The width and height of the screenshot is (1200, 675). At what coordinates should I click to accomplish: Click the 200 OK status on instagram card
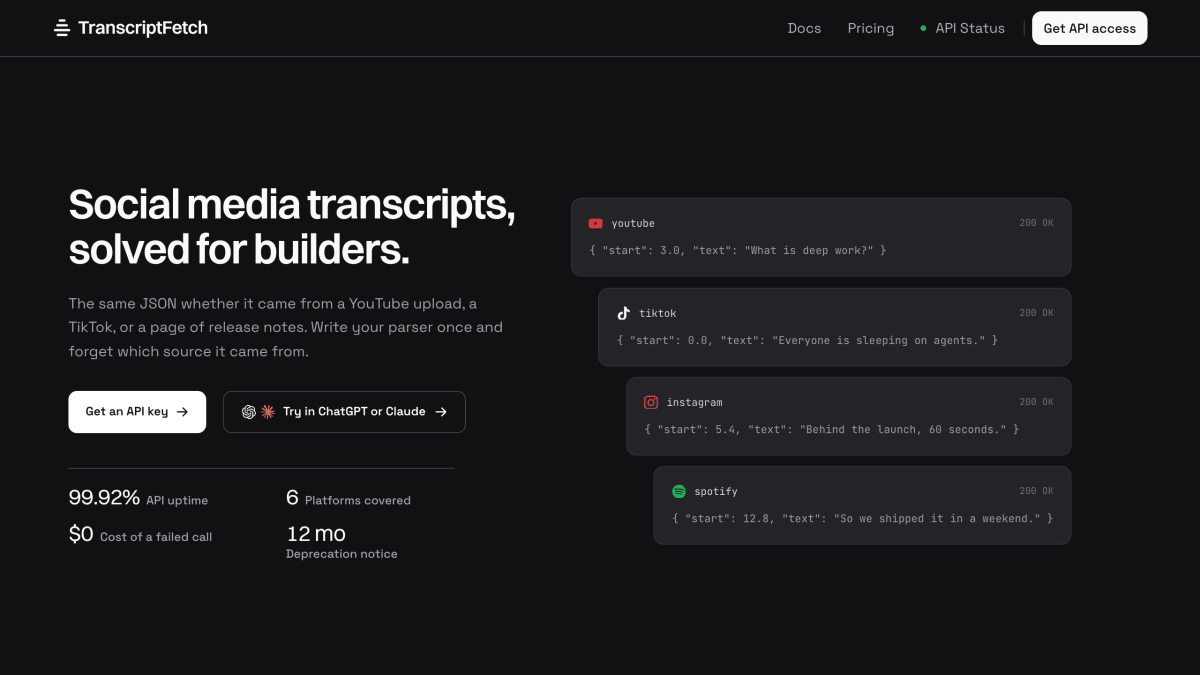pyautogui.click(x=1036, y=402)
